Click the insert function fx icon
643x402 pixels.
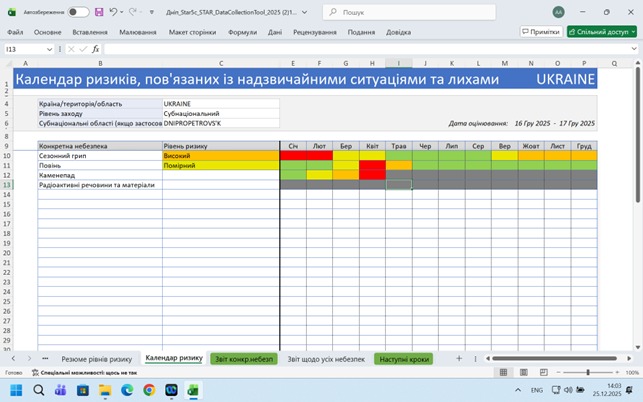(95, 49)
